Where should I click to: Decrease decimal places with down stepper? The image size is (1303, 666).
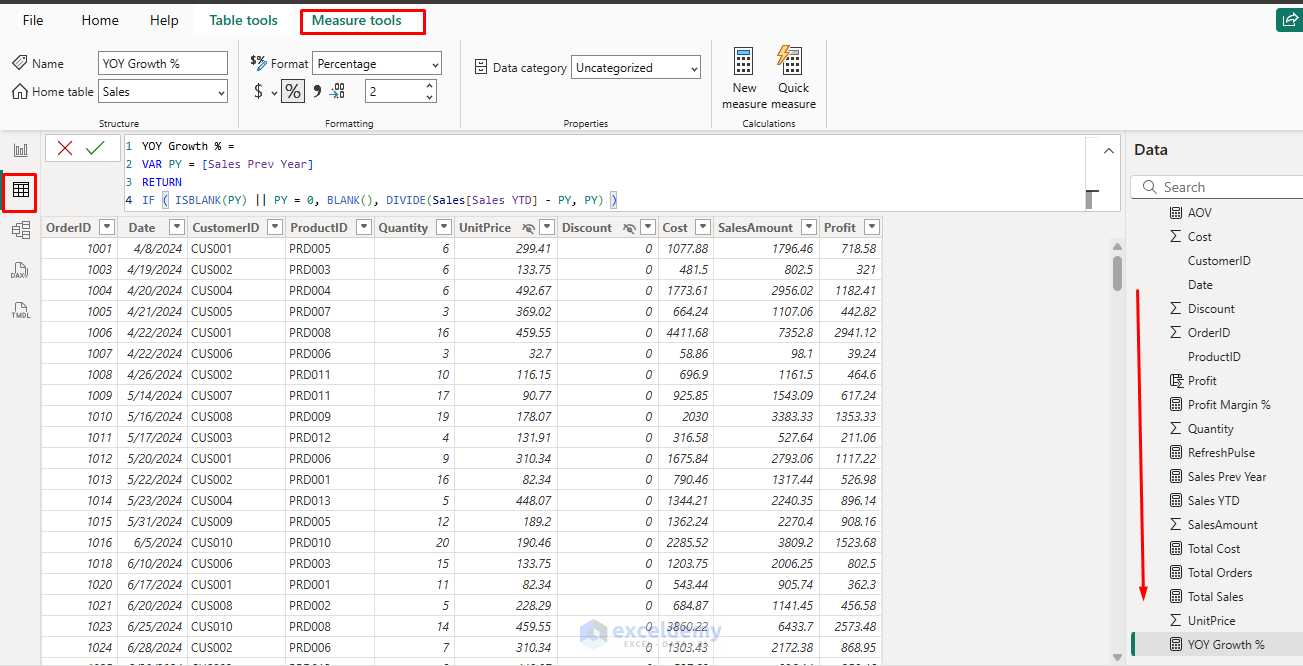[x=430, y=98]
